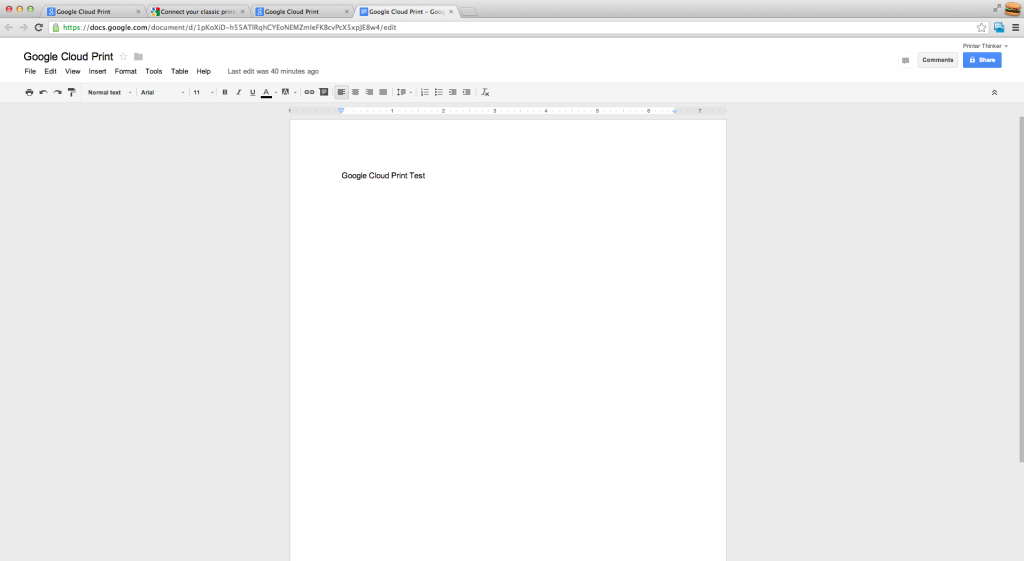
Task: Click the blue Share button
Action: pos(981,60)
